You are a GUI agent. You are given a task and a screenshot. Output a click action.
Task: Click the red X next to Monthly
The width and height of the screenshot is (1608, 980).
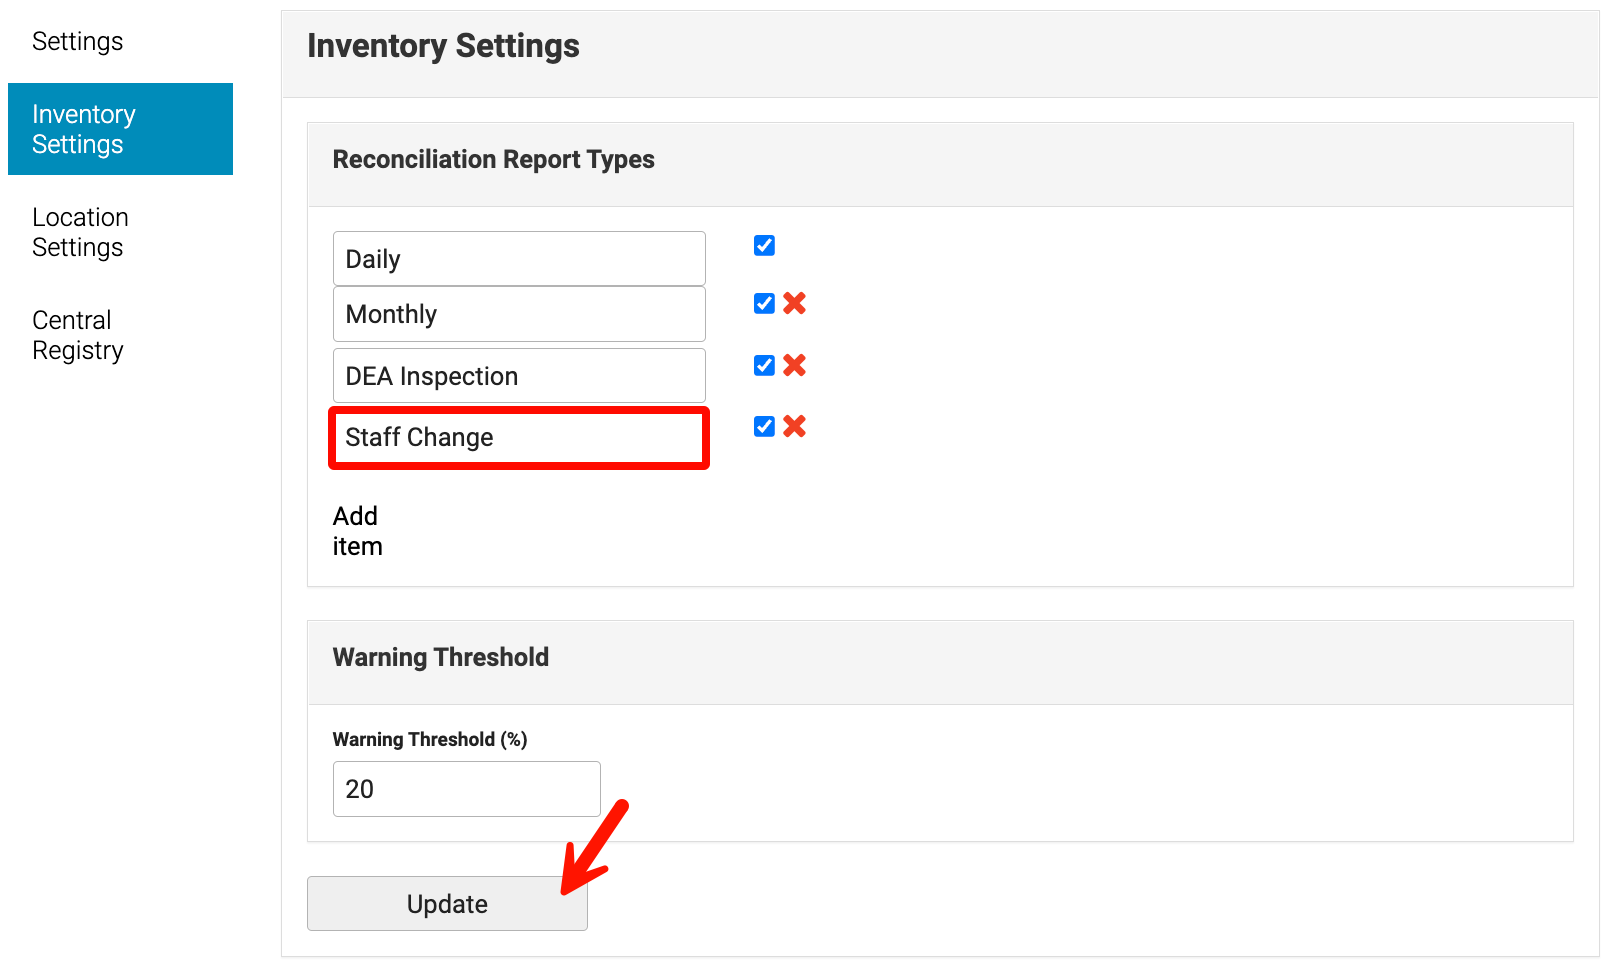[x=794, y=303]
